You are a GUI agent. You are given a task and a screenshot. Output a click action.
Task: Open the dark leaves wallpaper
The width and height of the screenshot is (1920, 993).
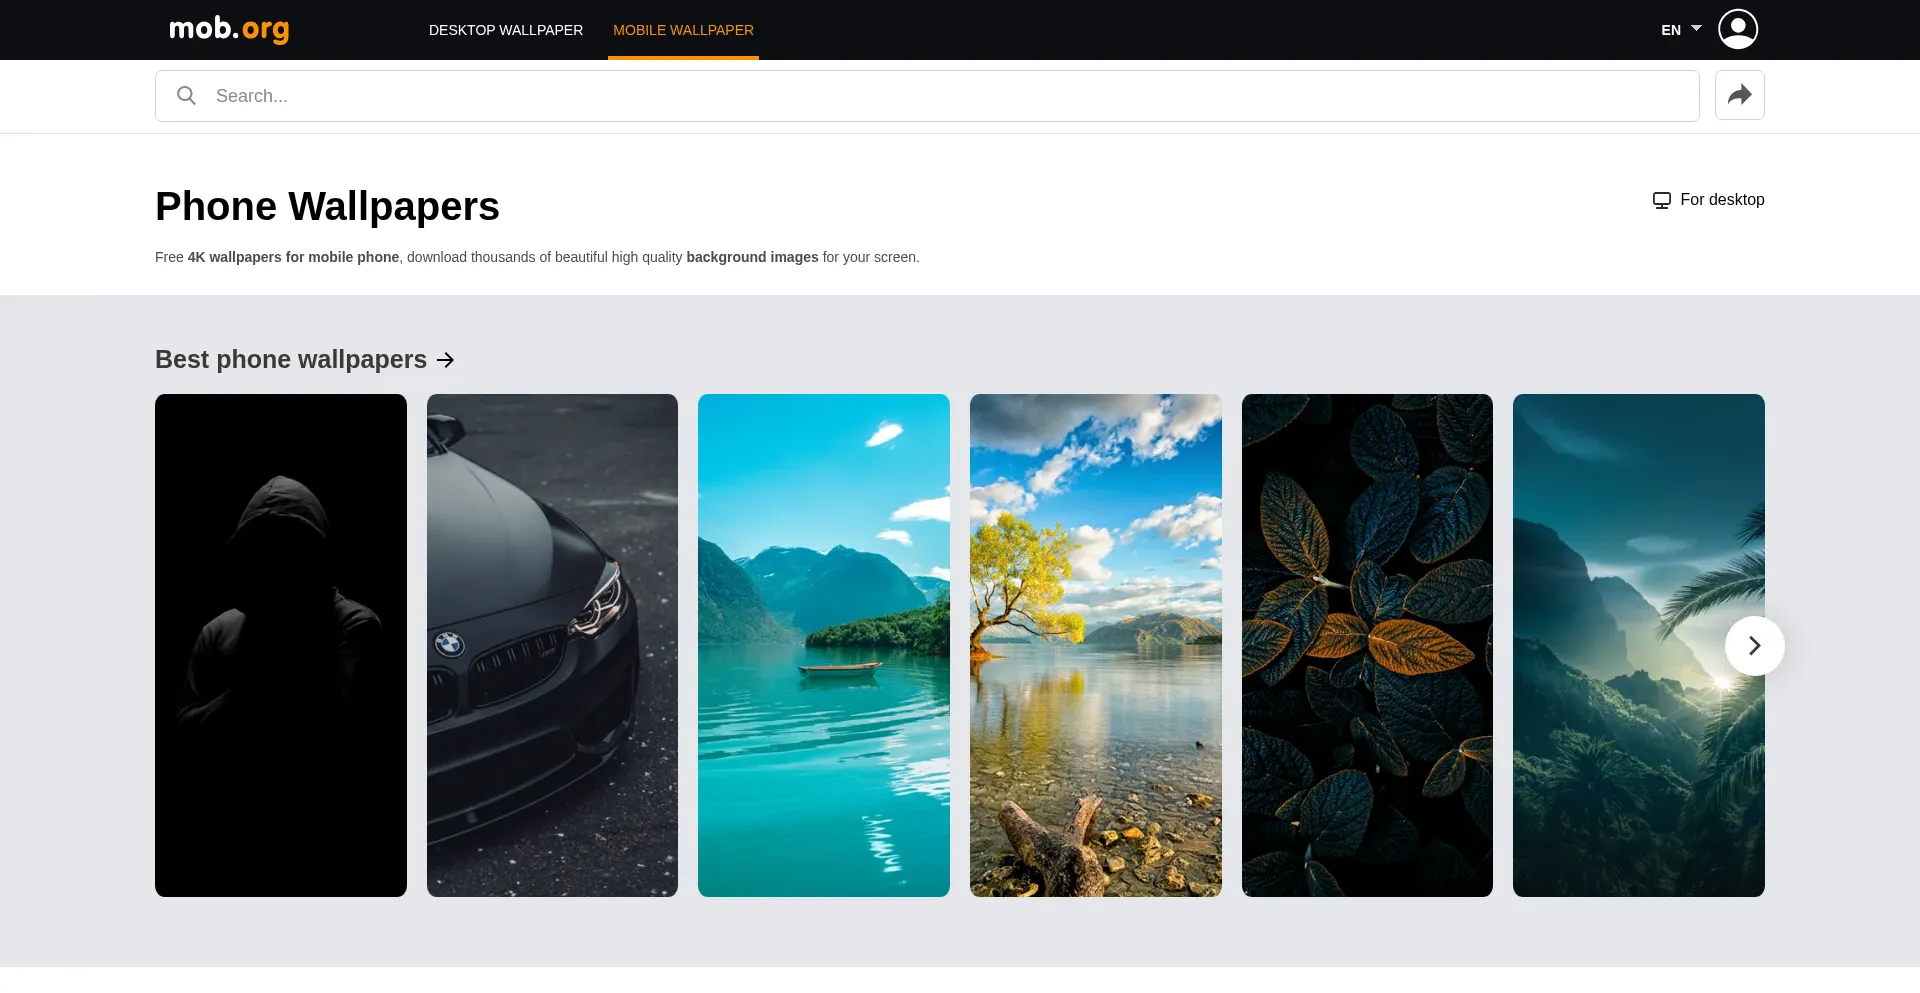[1367, 645]
